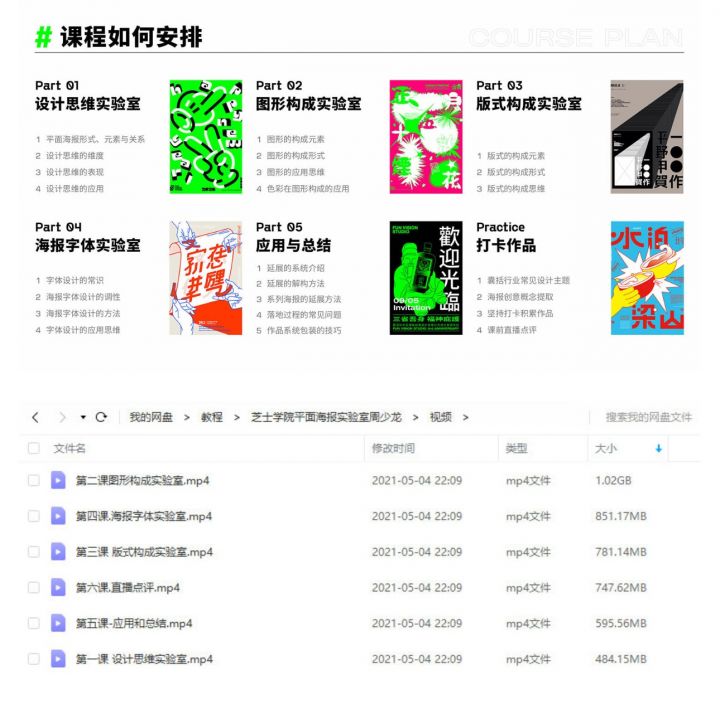720x704 pixels.
Task: Check the box for 第三课 版式构成实验室.mp4
Action: coord(34,552)
